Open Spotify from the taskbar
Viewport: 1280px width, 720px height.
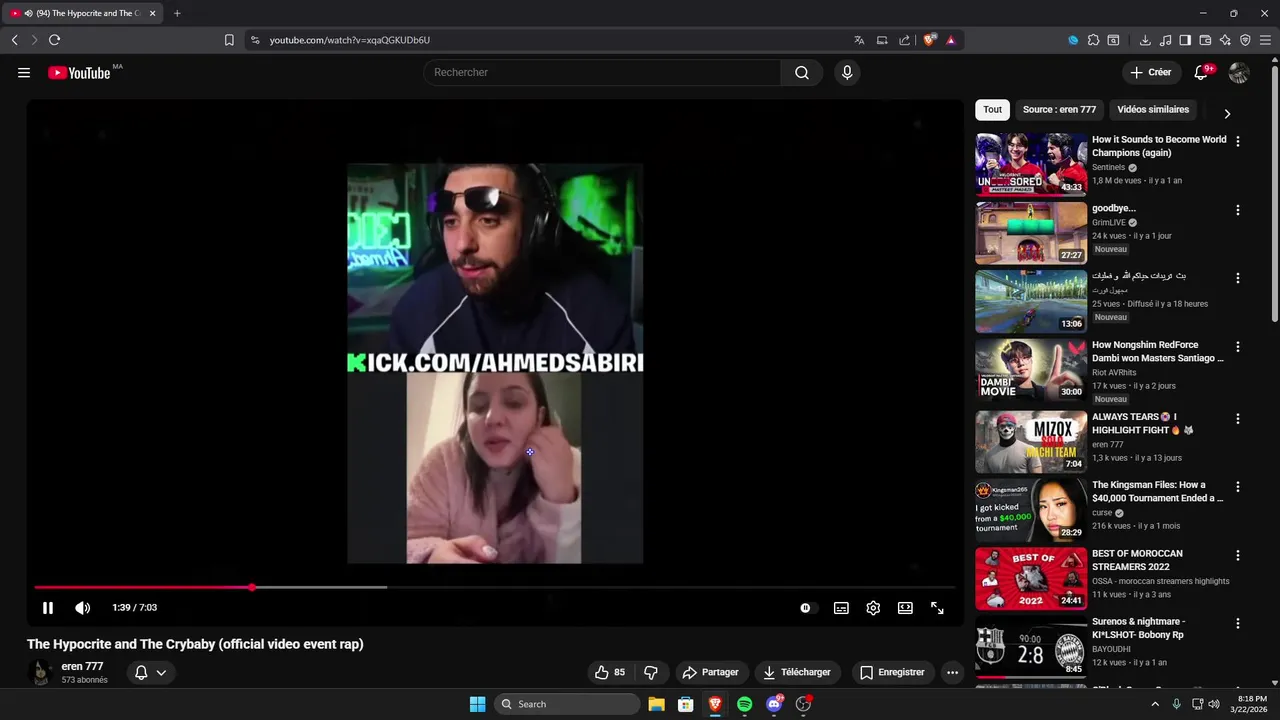[745, 704]
